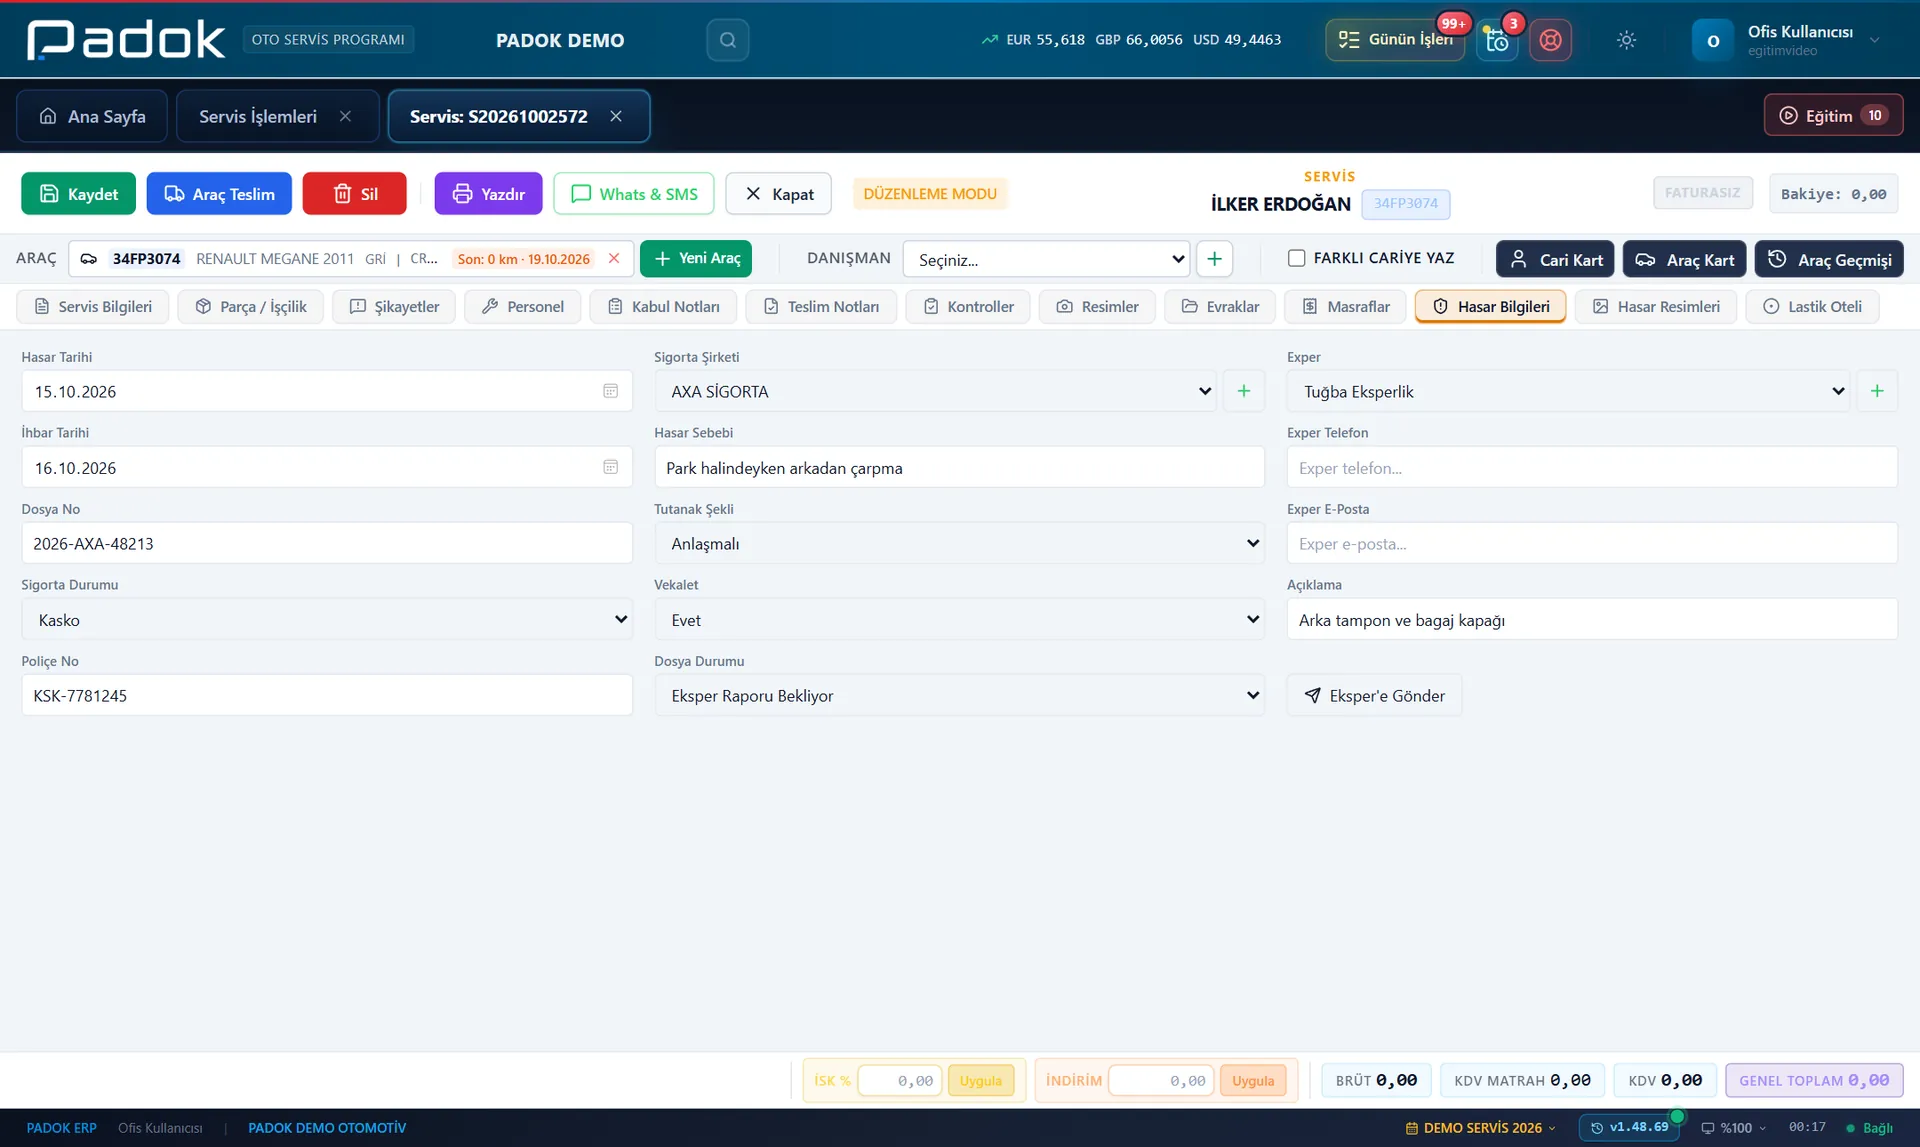Add new Danışman with plus icon
Viewport: 1920px width, 1147px height.
tap(1214, 259)
